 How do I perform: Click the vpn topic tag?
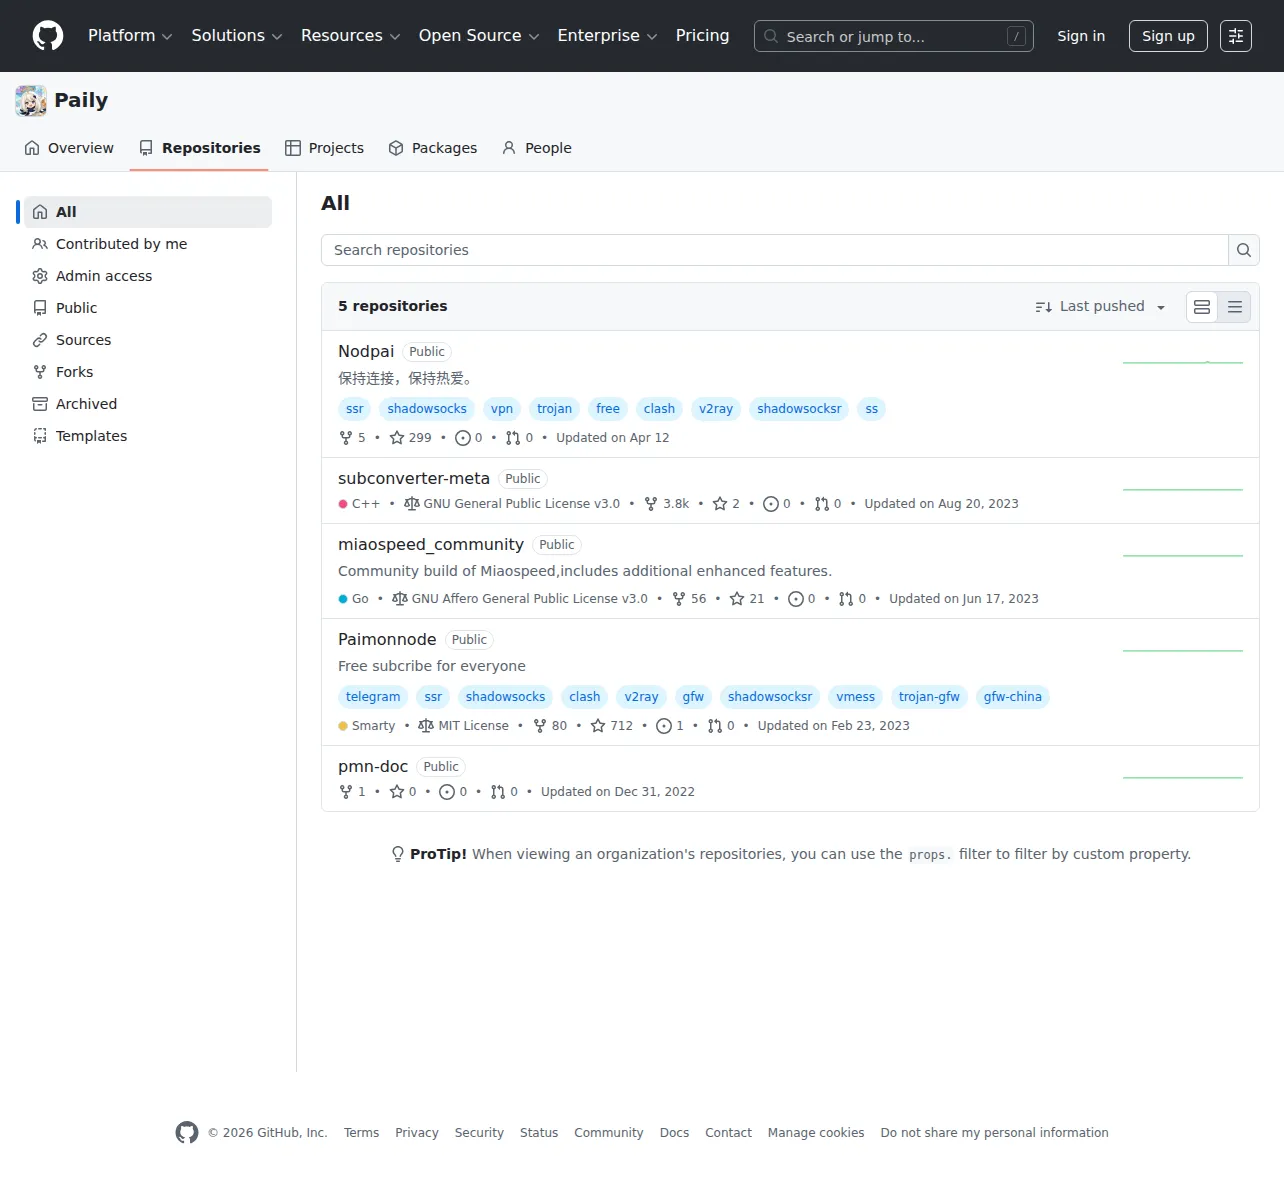tap(502, 409)
